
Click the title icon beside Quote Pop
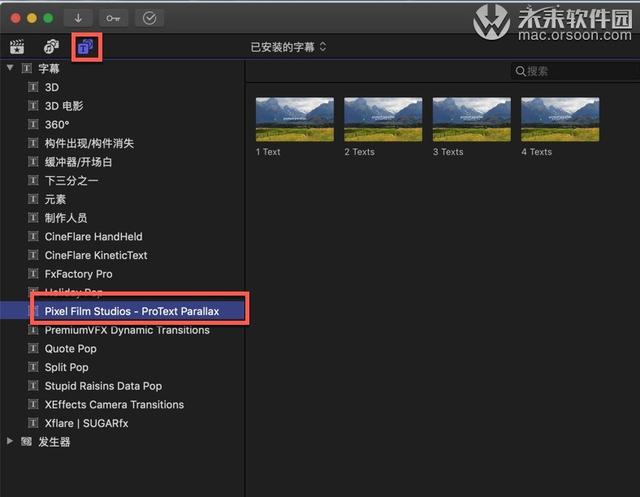pyautogui.click(x=33, y=348)
